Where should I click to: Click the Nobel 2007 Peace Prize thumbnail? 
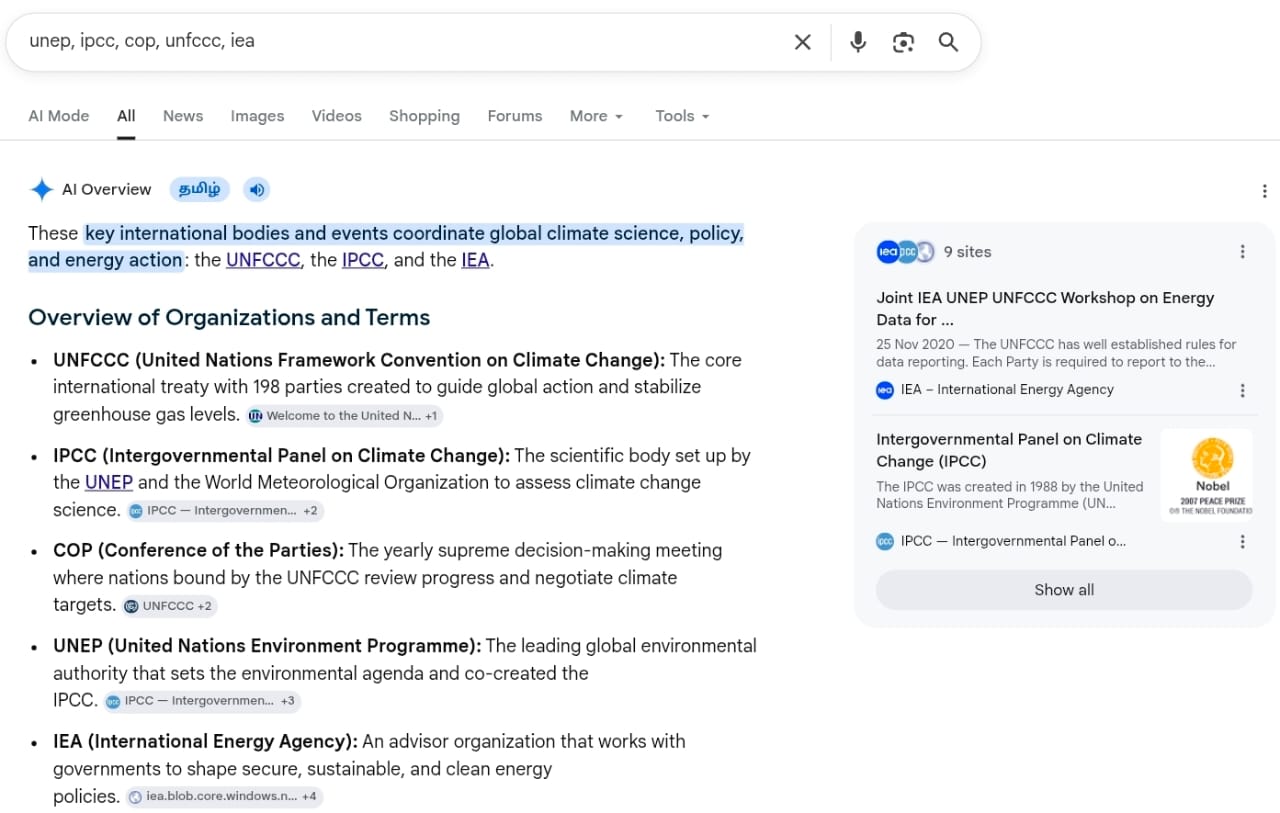pyautogui.click(x=1206, y=475)
